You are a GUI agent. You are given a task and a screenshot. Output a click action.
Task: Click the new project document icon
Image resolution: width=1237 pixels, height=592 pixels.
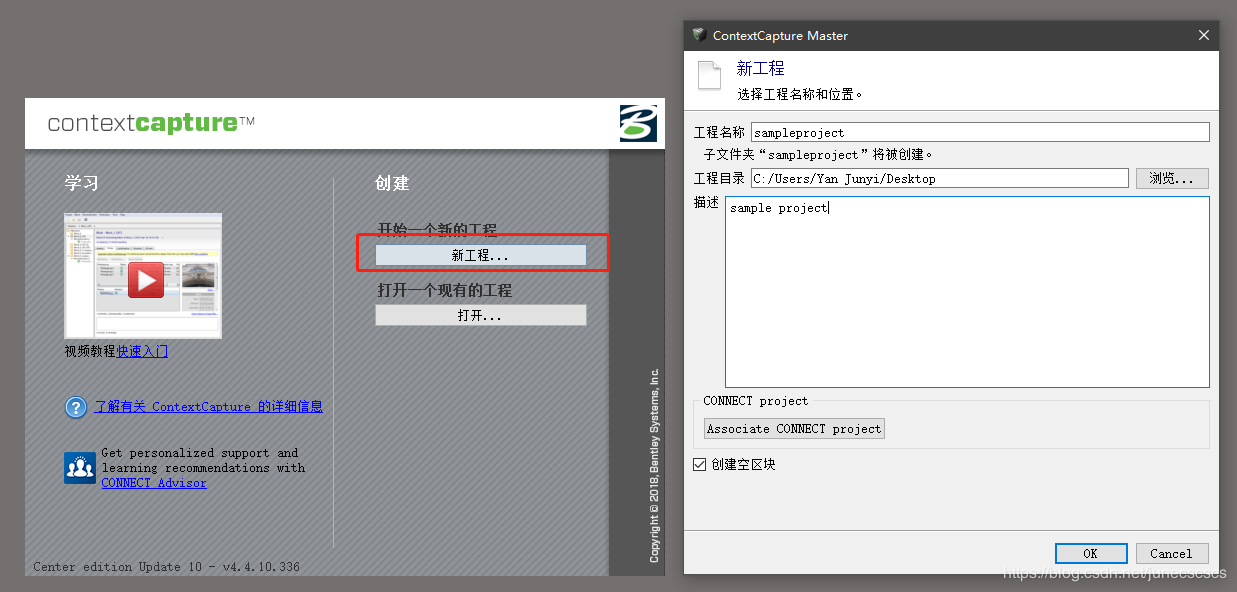(x=710, y=75)
